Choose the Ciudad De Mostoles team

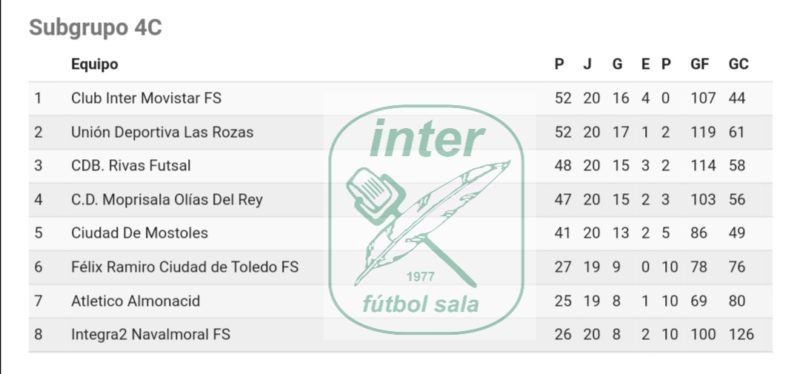(x=140, y=233)
